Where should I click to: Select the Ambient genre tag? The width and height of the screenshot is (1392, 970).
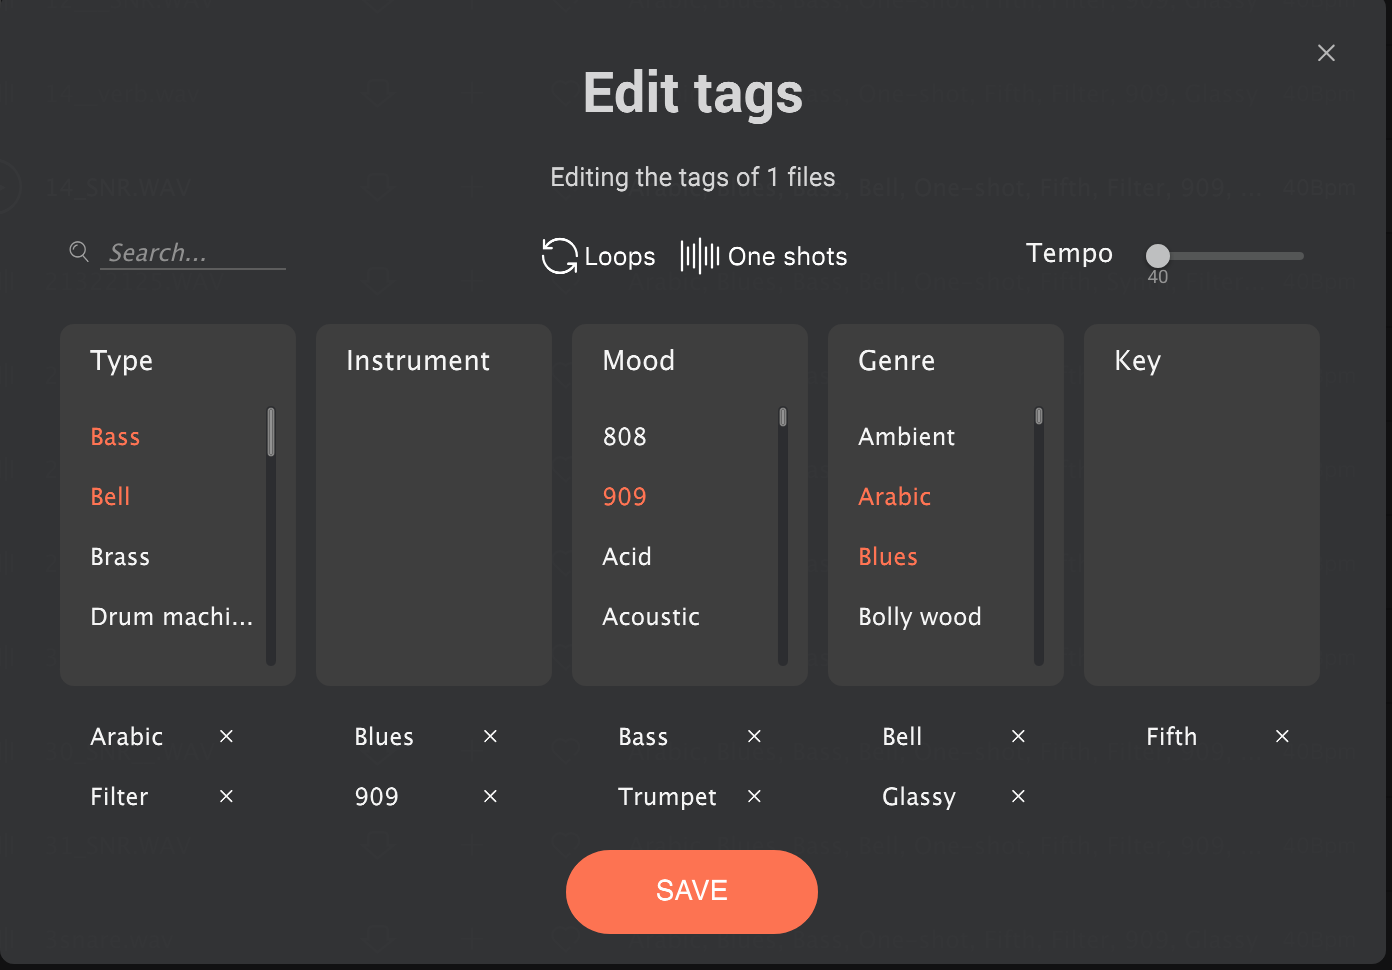click(x=906, y=437)
